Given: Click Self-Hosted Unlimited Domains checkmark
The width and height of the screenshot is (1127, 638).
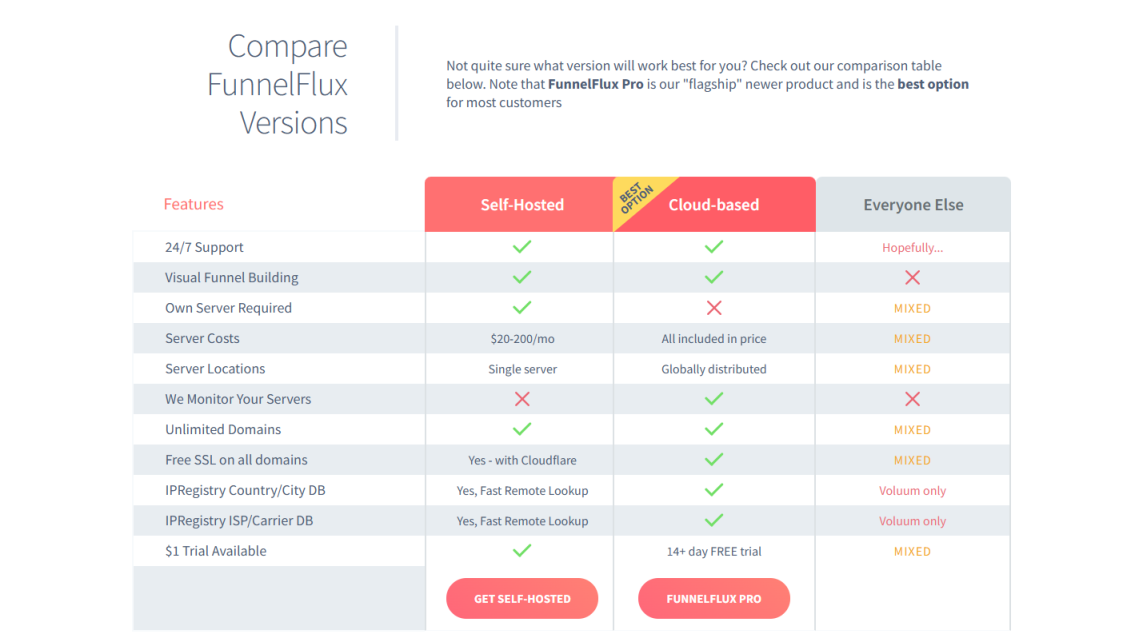Looking at the screenshot, I should tap(521, 429).
